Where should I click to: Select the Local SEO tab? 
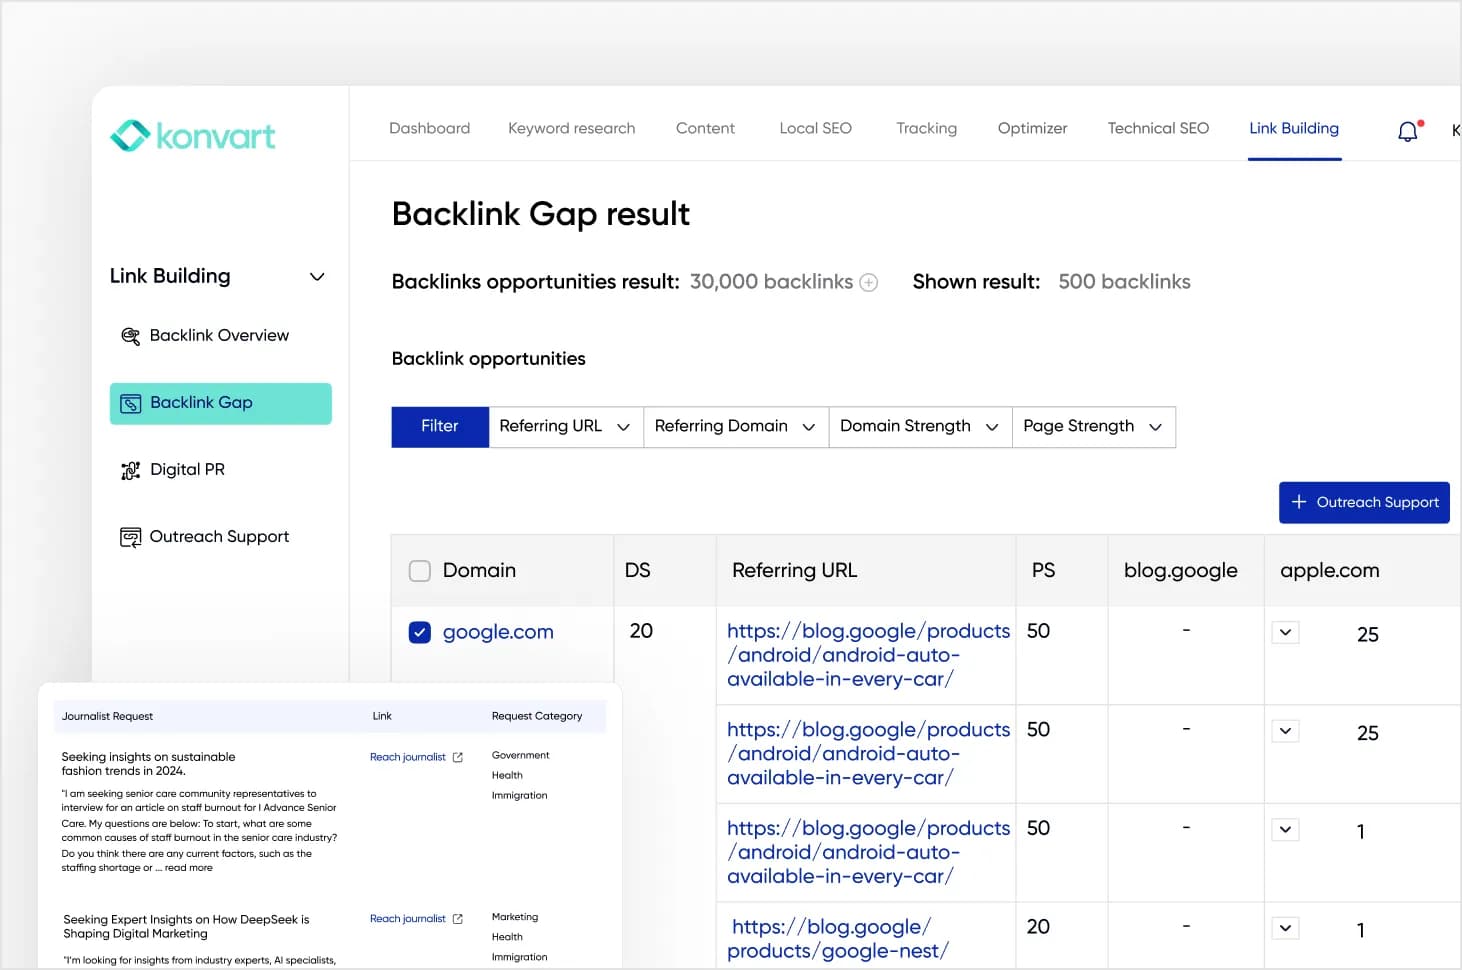click(816, 128)
